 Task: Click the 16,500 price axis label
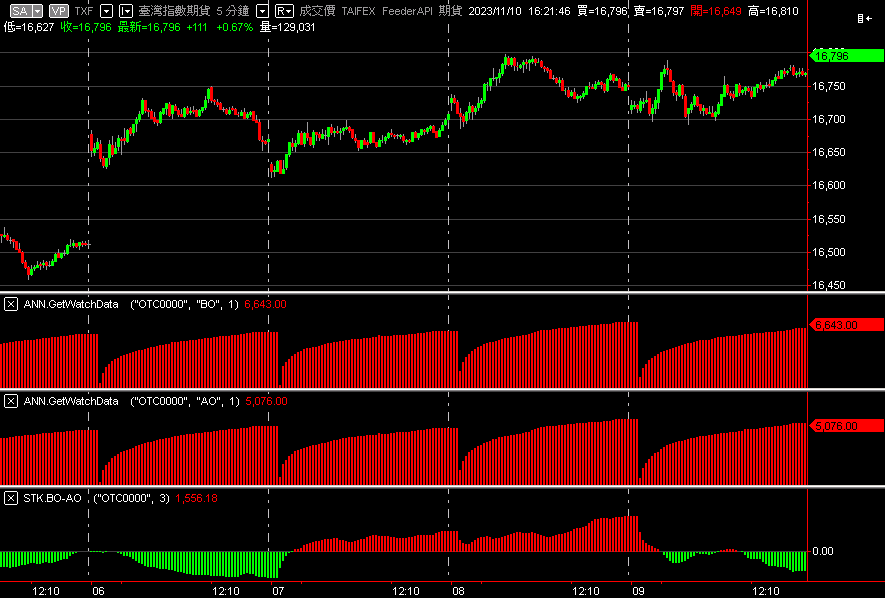[x=829, y=252]
